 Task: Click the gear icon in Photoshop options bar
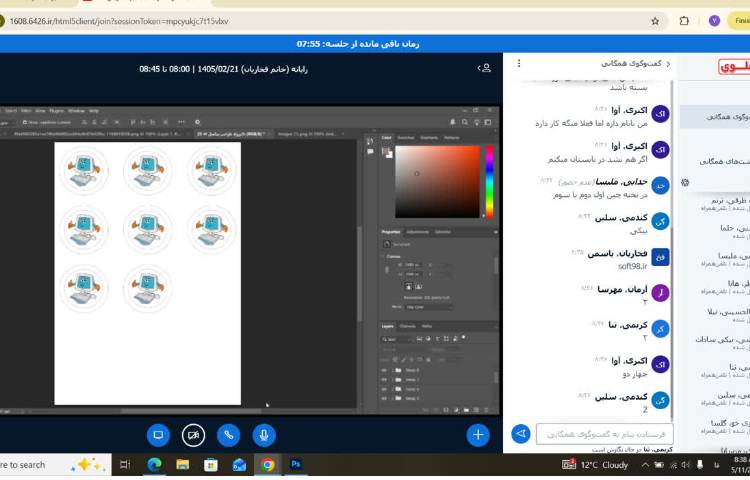tap(198, 122)
